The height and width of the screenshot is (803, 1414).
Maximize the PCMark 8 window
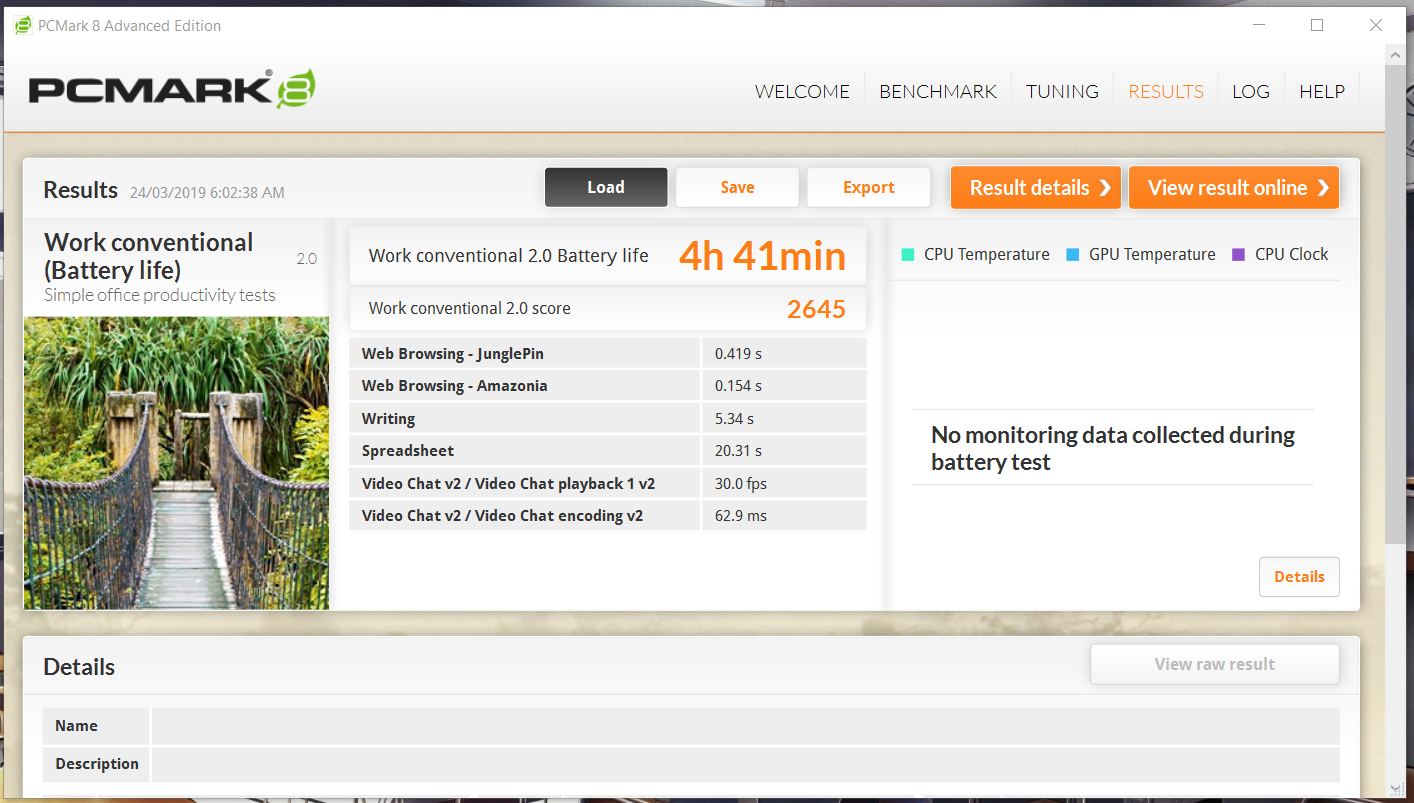coord(1317,25)
